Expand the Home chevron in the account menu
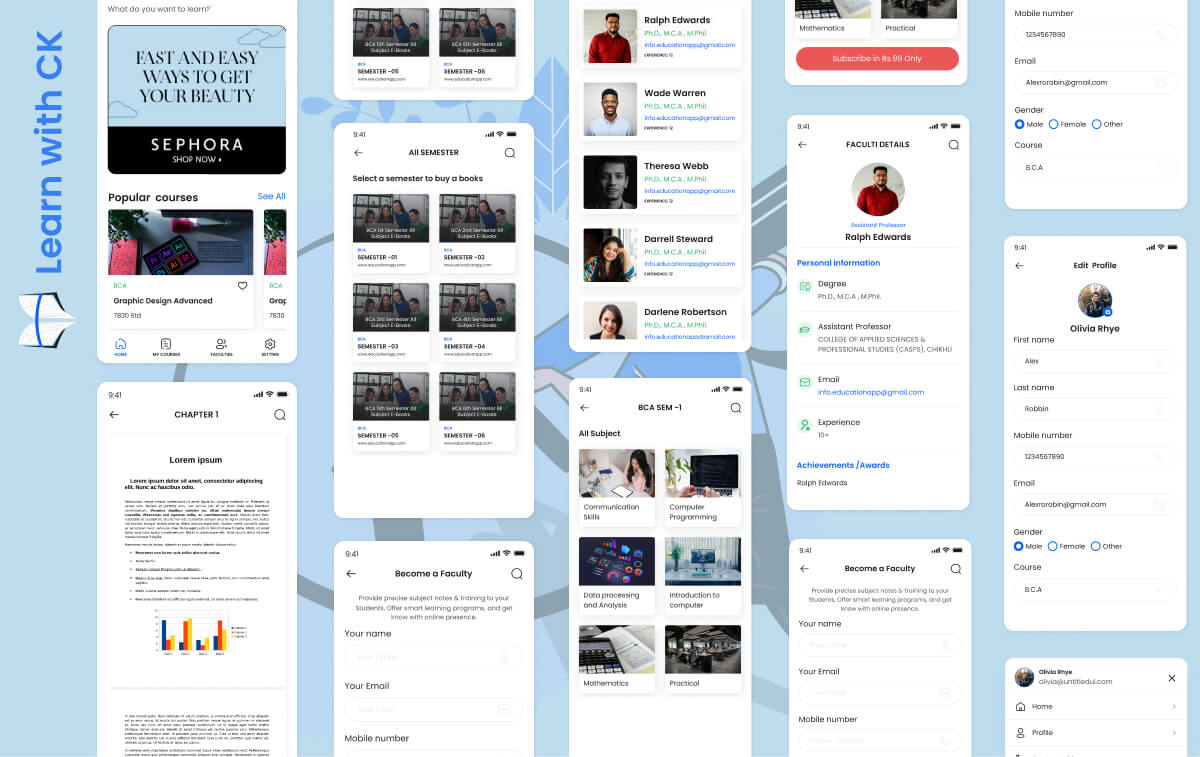The image size is (1200, 757). point(1173,707)
